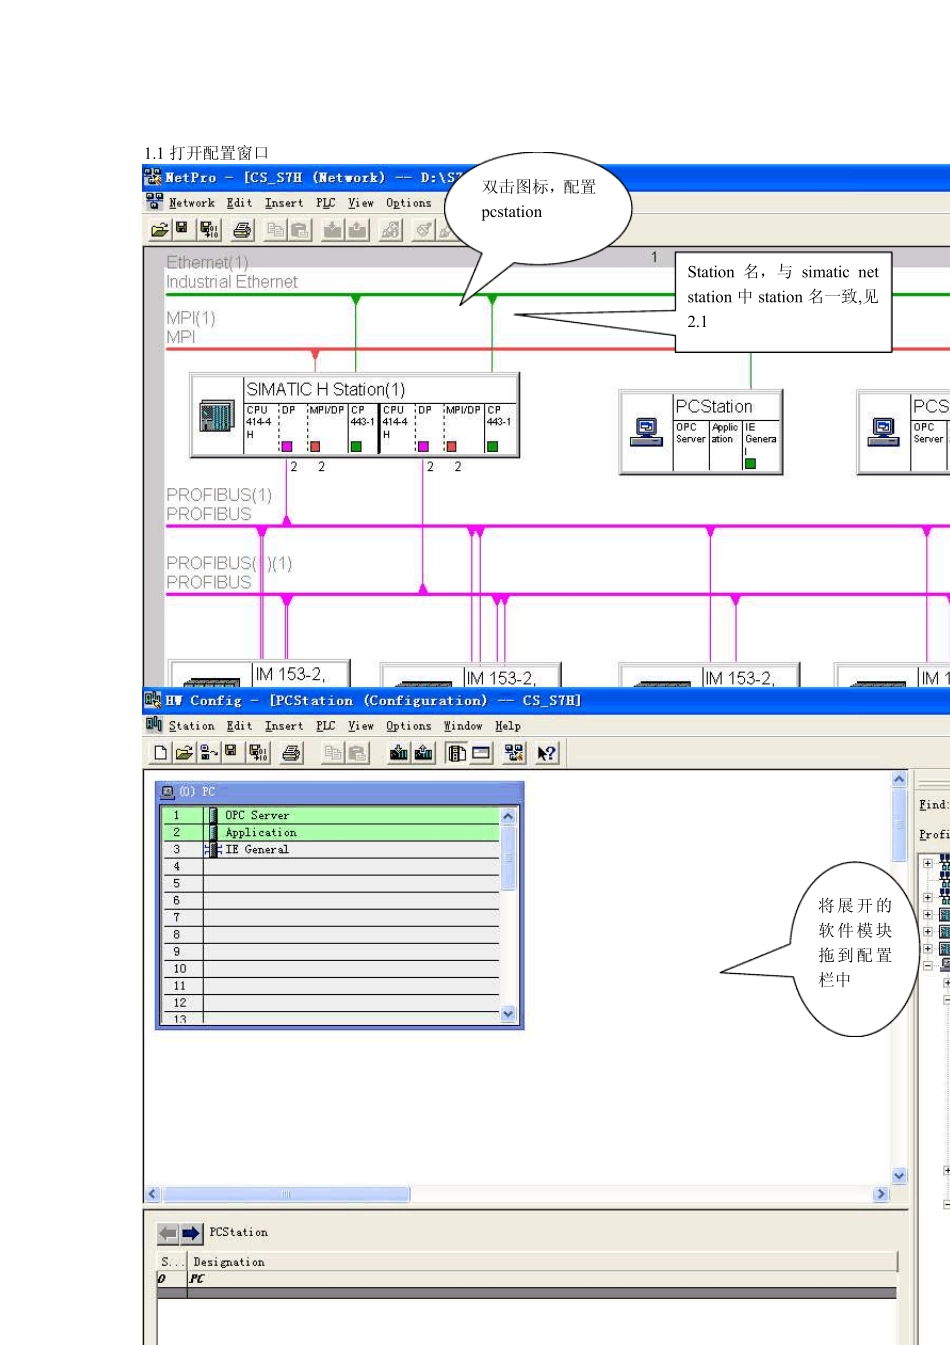Click the back arrow beside PCStation
The image size is (950, 1345).
click(168, 1233)
